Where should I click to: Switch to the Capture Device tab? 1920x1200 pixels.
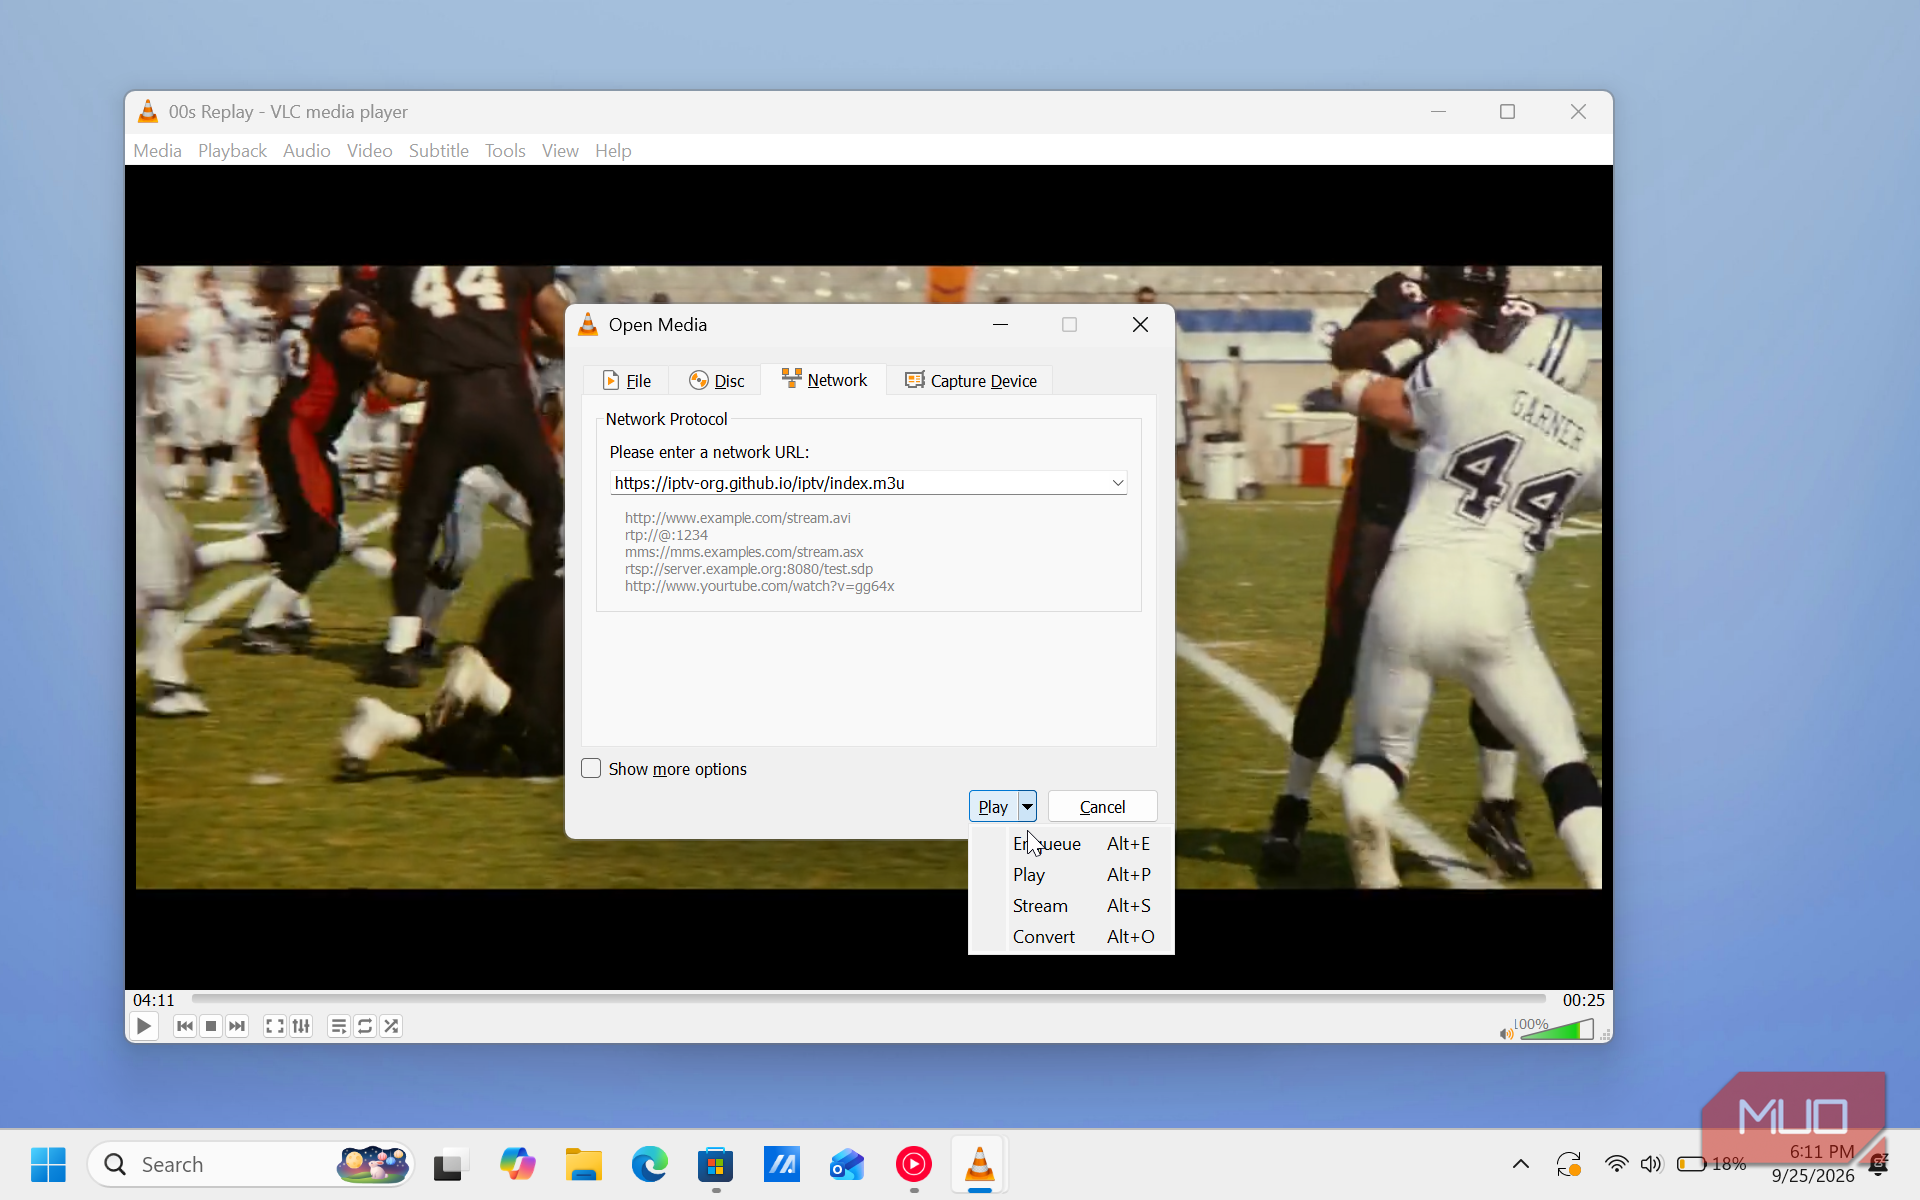click(x=970, y=381)
